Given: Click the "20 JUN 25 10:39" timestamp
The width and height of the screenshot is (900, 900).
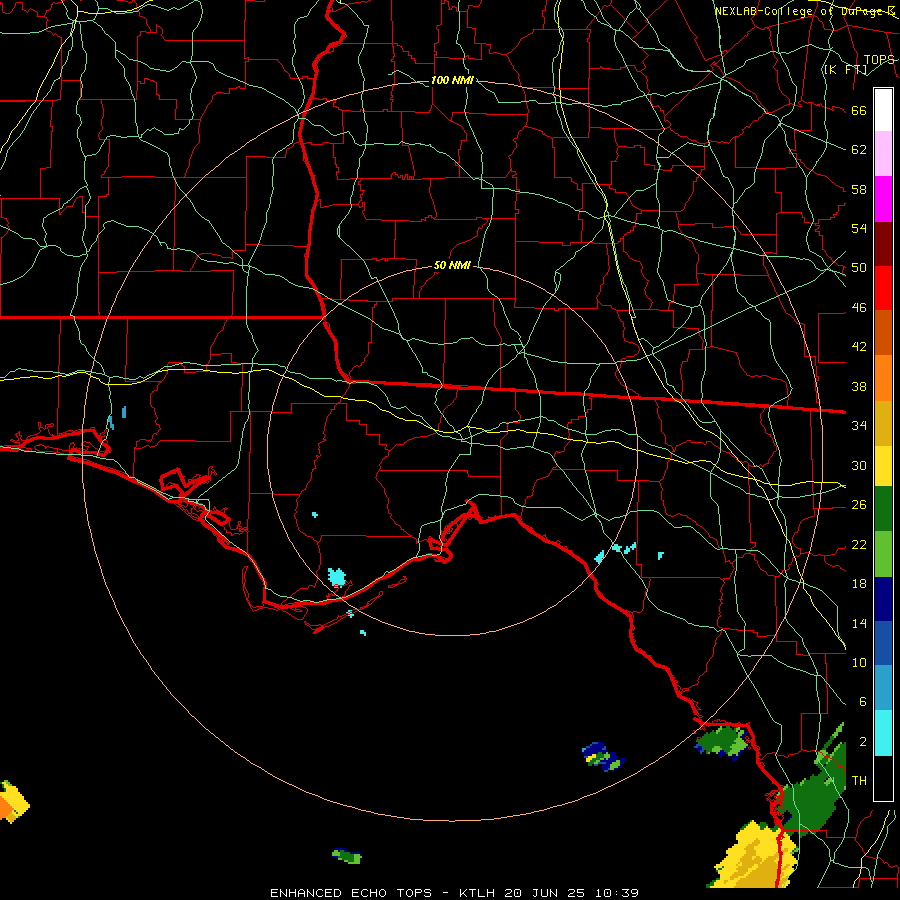Looking at the screenshot, I should 571,893.
